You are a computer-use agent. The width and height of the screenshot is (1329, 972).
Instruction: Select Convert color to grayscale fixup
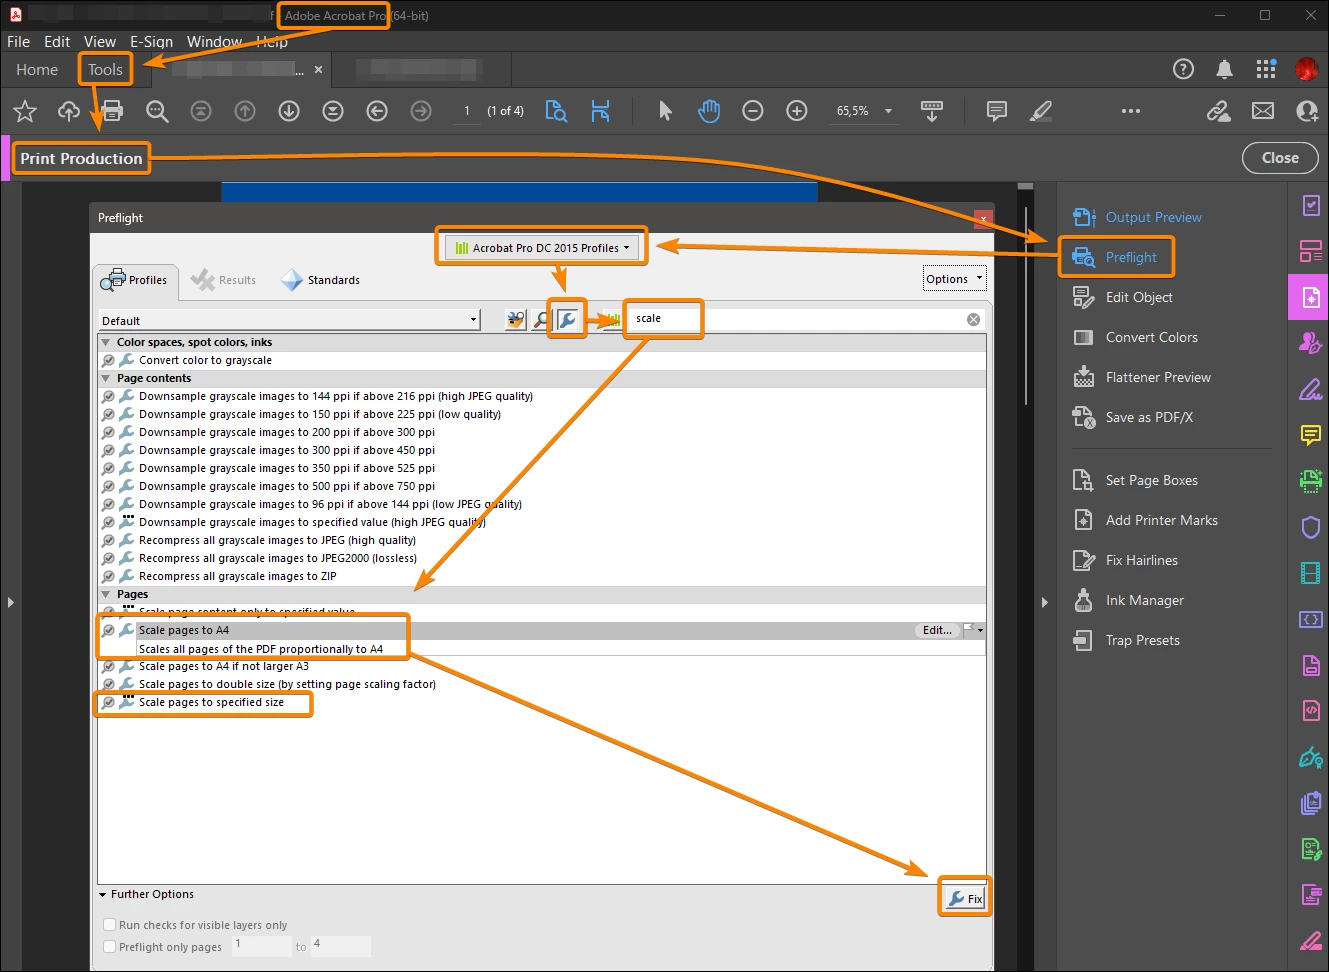click(x=205, y=360)
